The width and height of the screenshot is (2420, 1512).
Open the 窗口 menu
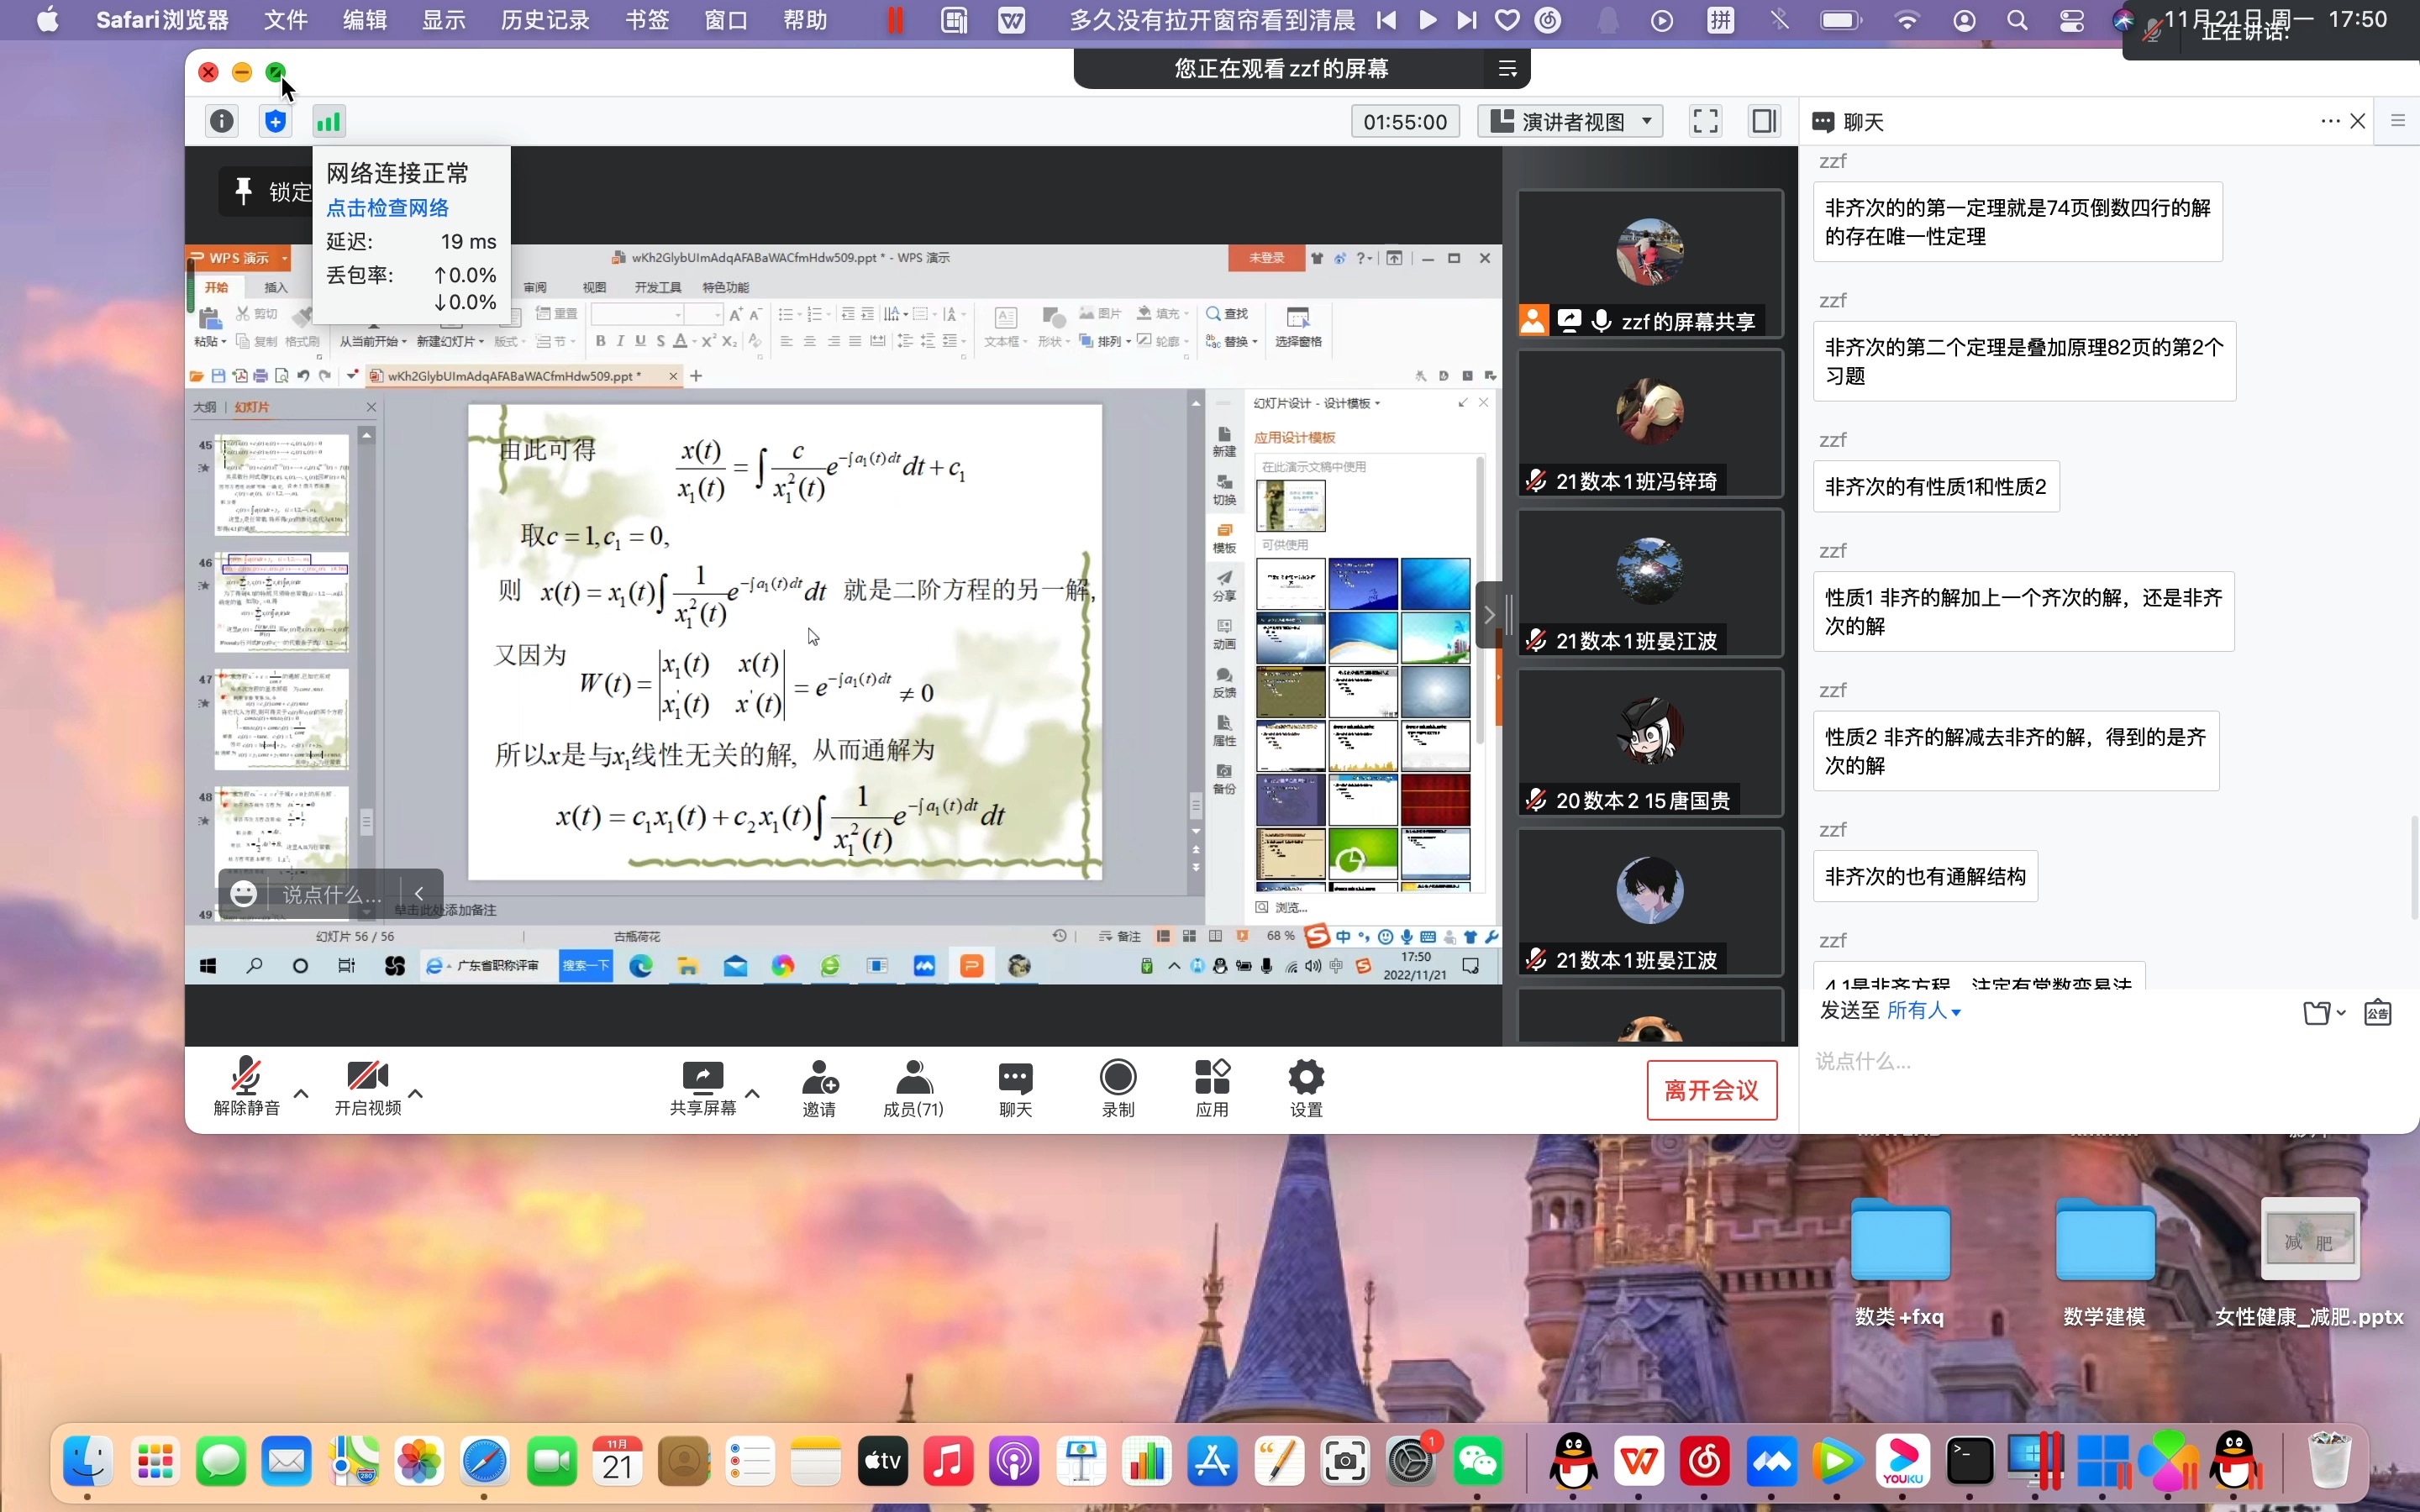[x=725, y=20]
